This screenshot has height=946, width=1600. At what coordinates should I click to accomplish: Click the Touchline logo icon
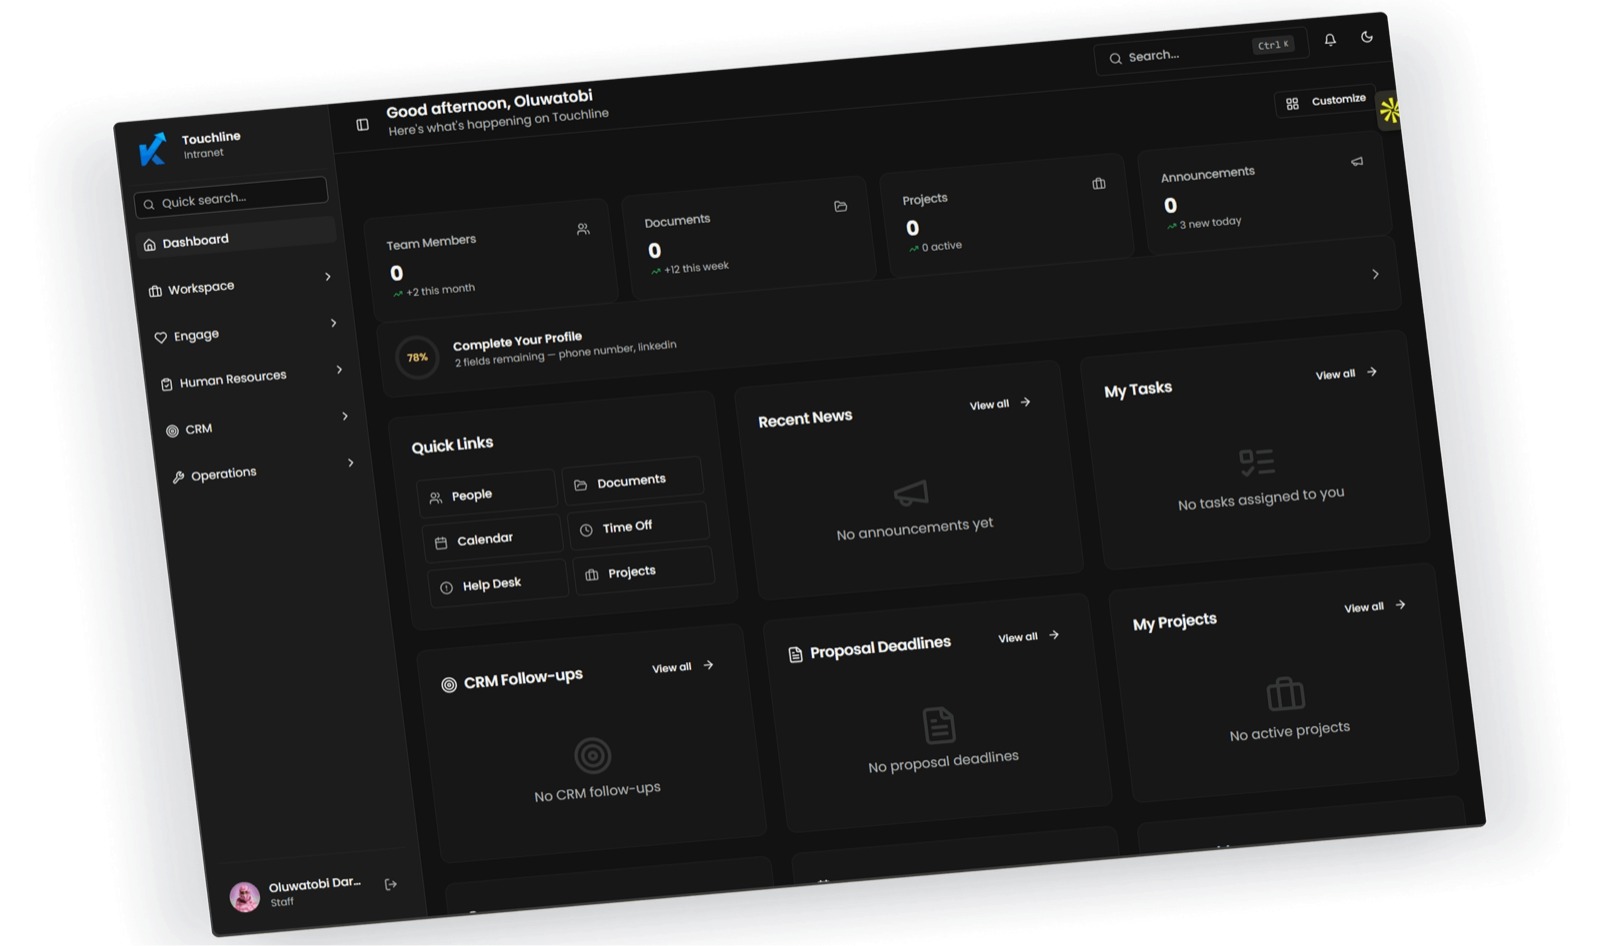click(x=153, y=149)
